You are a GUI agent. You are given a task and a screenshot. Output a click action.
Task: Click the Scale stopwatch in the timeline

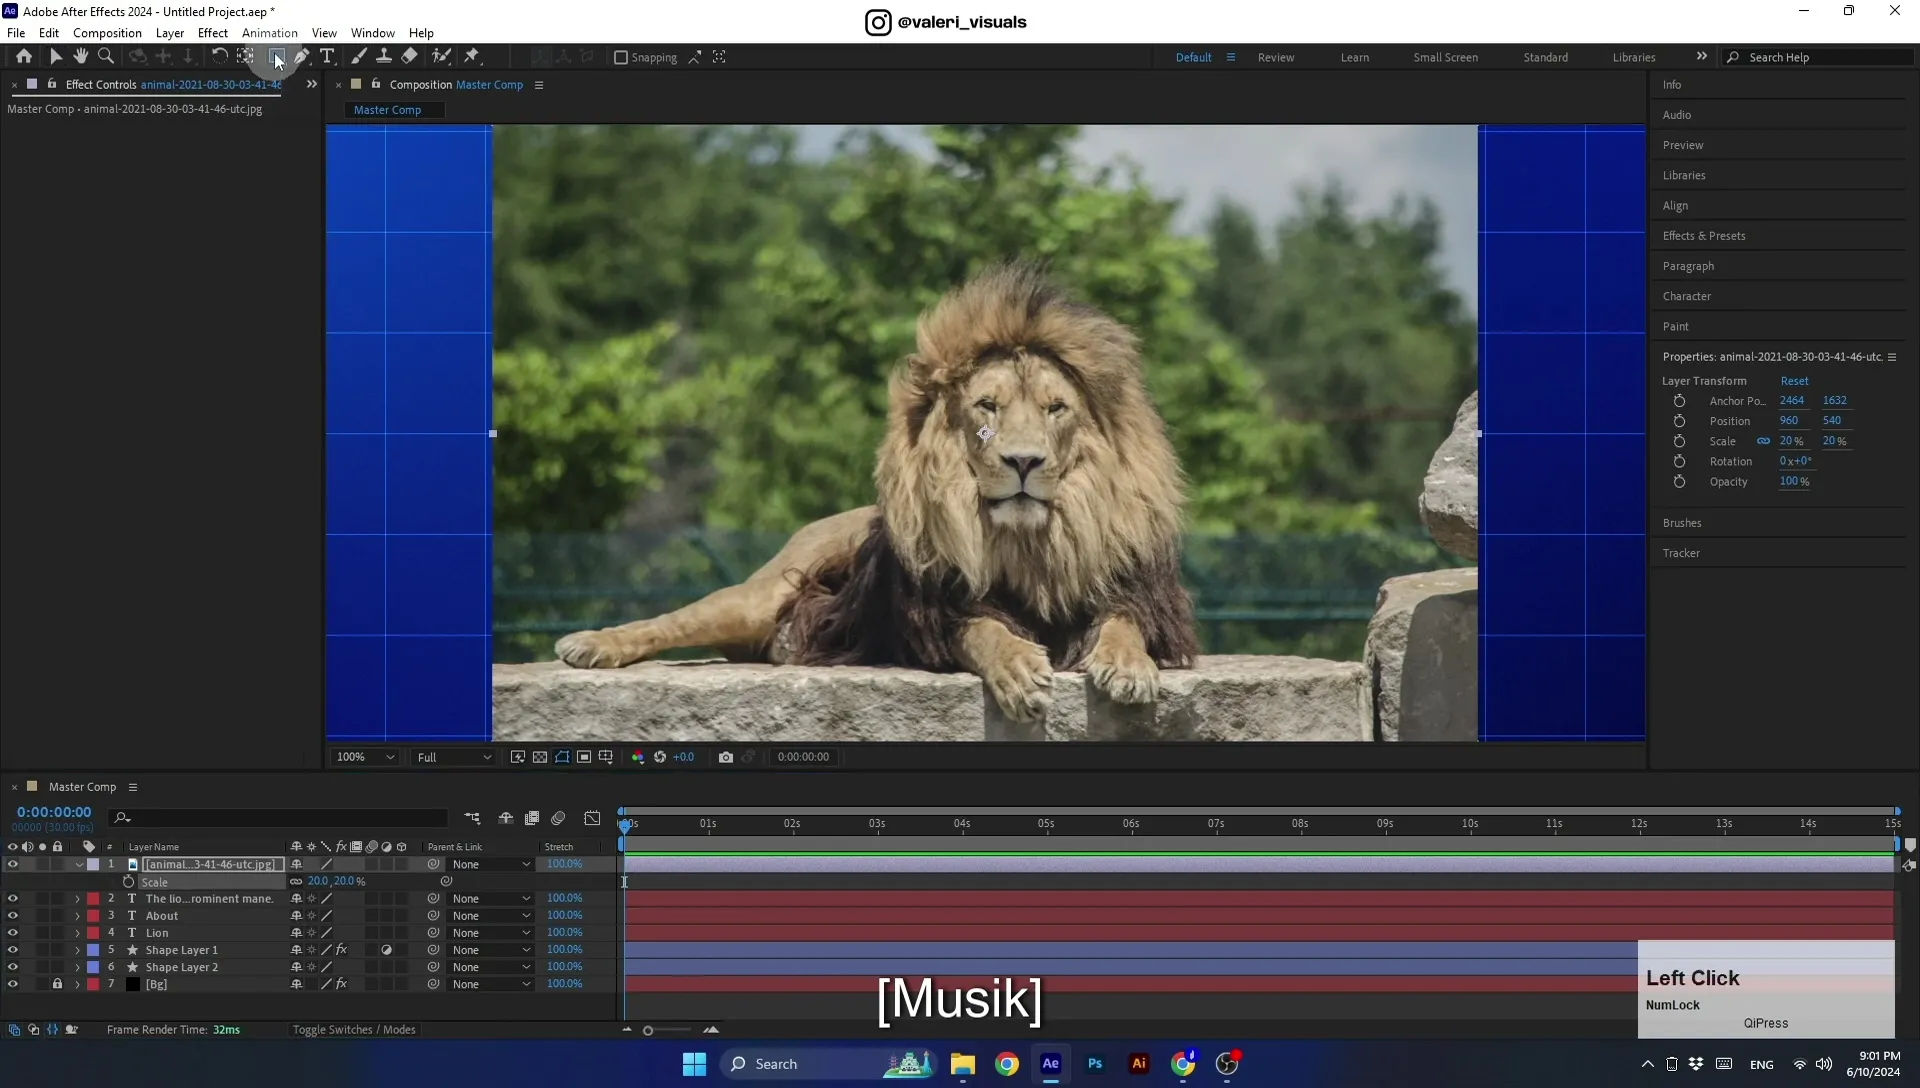tap(128, 882)
